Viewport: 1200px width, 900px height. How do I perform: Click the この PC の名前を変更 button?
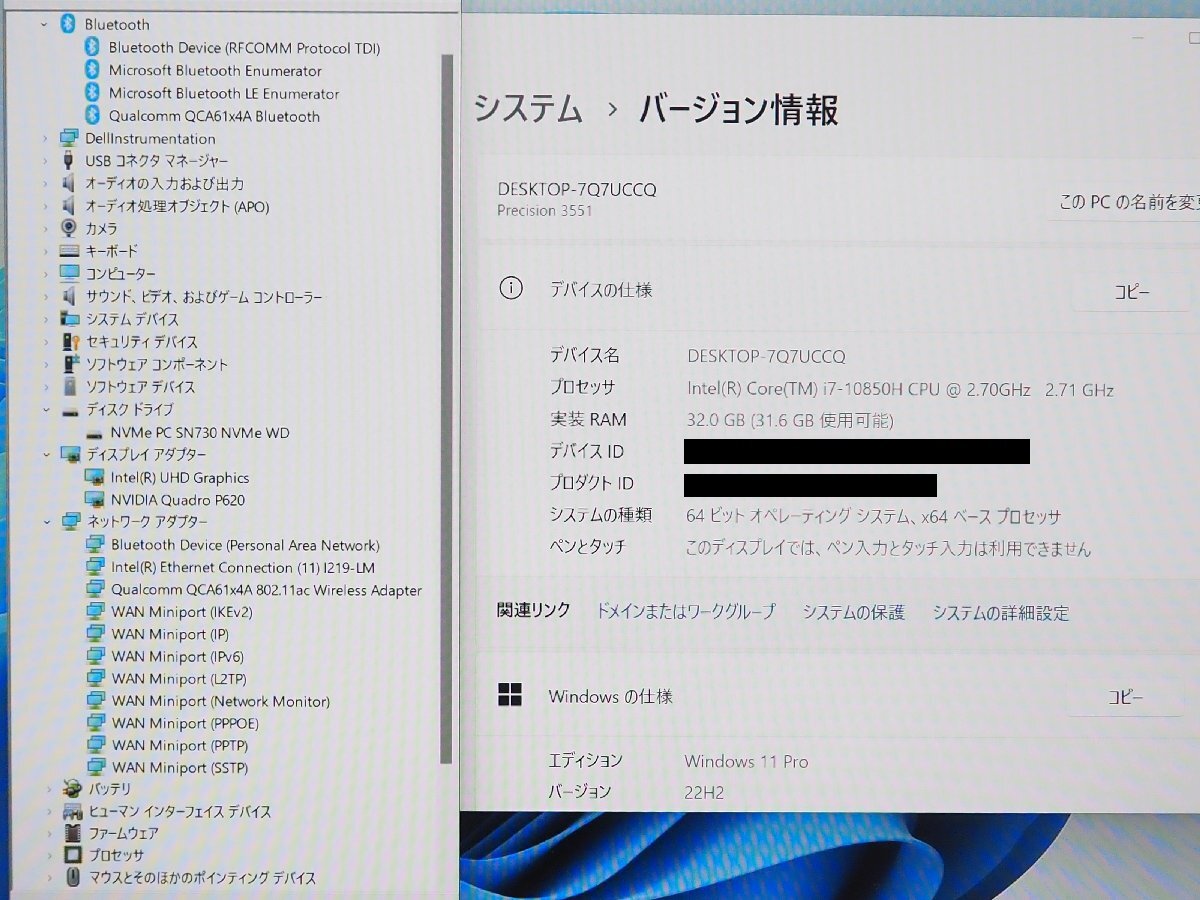point(1125,202)
